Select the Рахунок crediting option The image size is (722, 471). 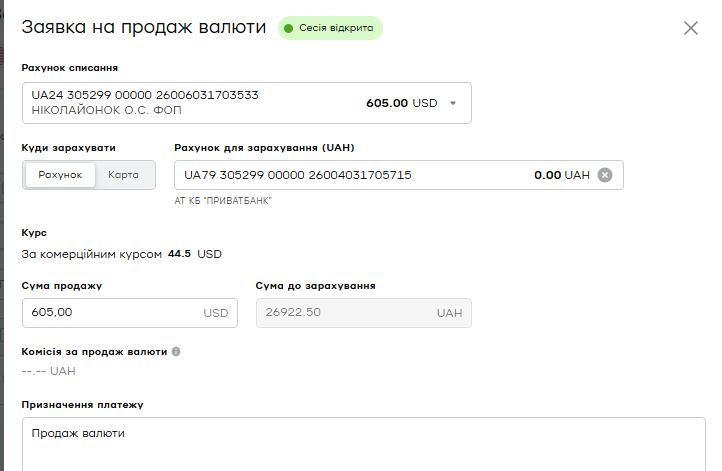60,175
